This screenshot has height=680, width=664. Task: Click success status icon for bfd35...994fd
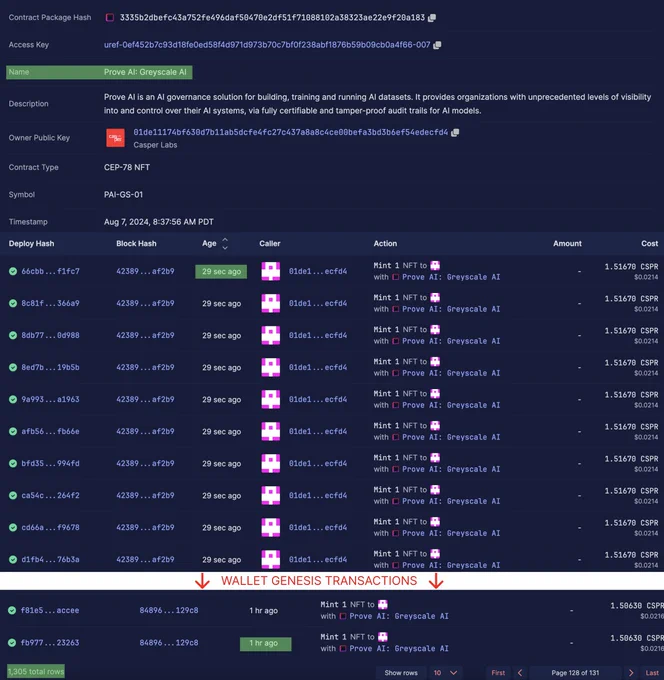coord(13,464)
